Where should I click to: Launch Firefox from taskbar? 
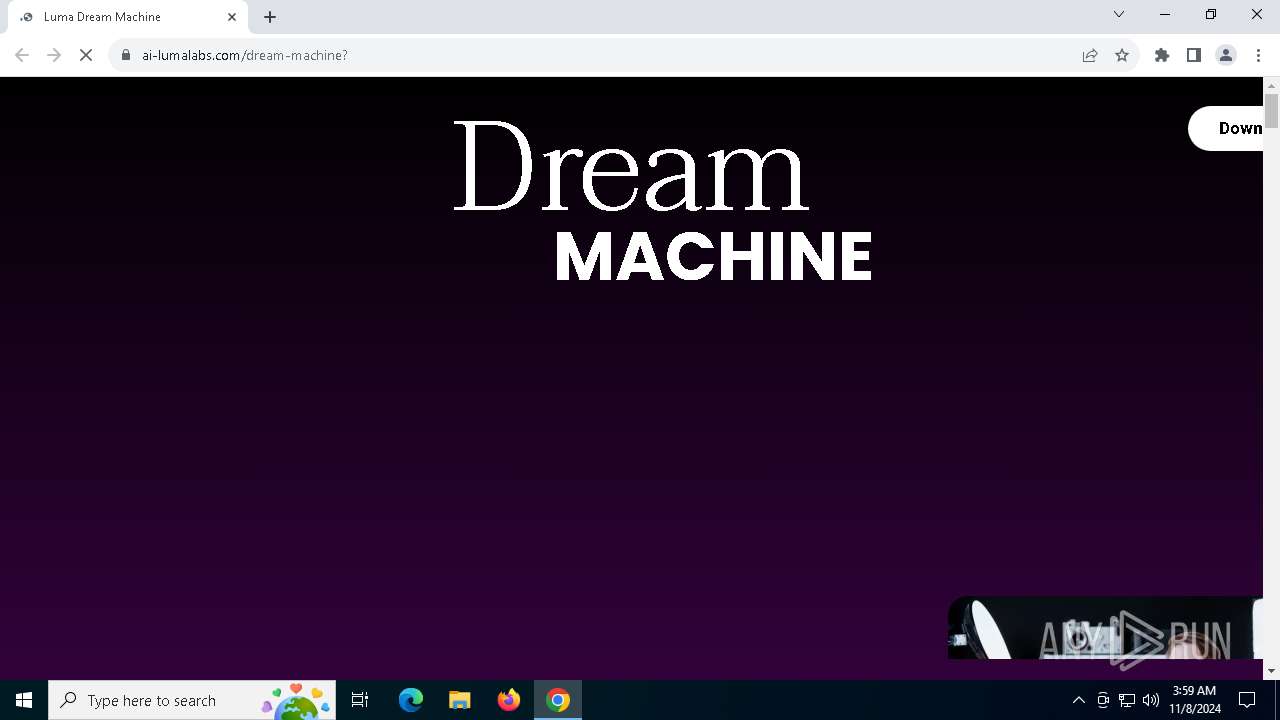point(509,700)
